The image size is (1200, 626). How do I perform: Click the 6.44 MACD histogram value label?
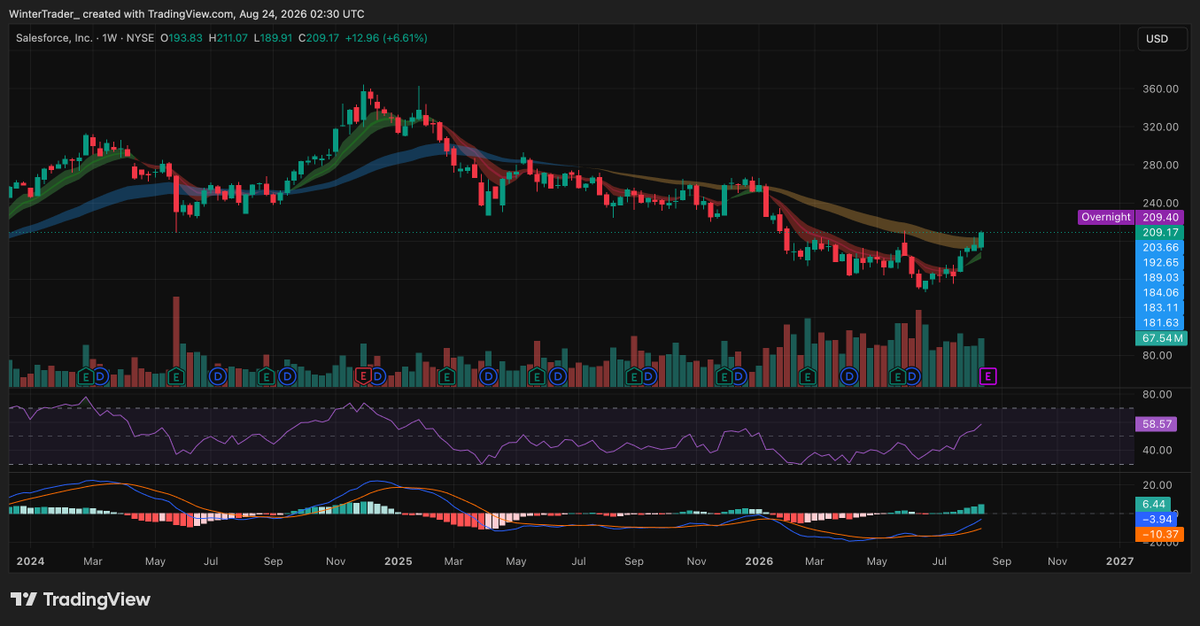click(1153, 504)
